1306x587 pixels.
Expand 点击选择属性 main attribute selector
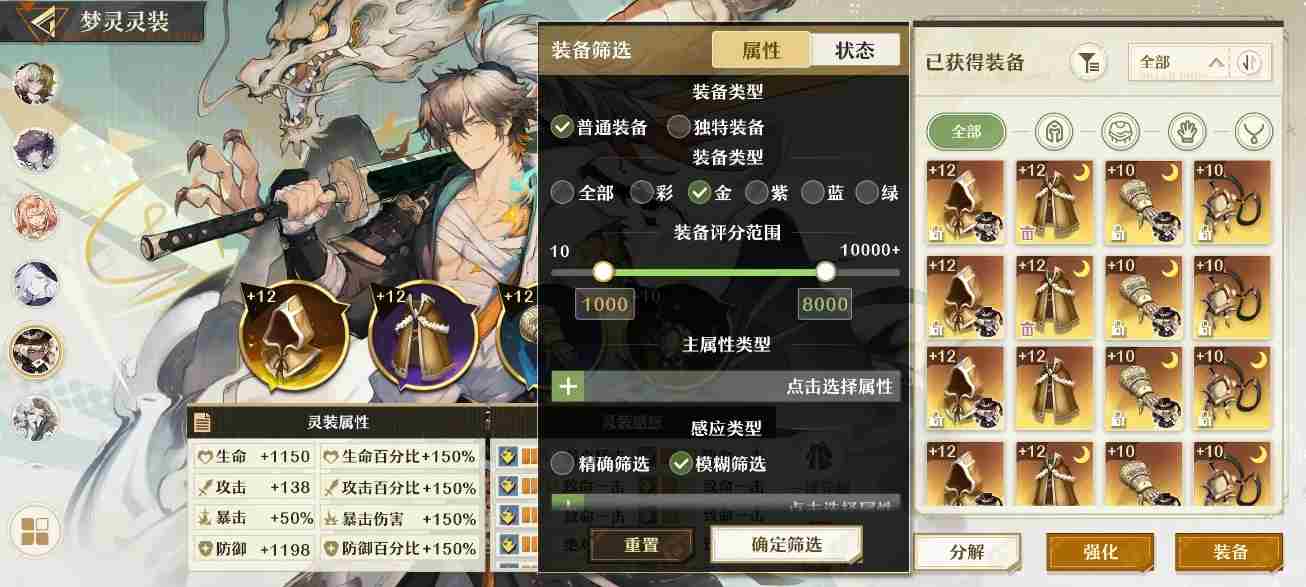[726, 386]
